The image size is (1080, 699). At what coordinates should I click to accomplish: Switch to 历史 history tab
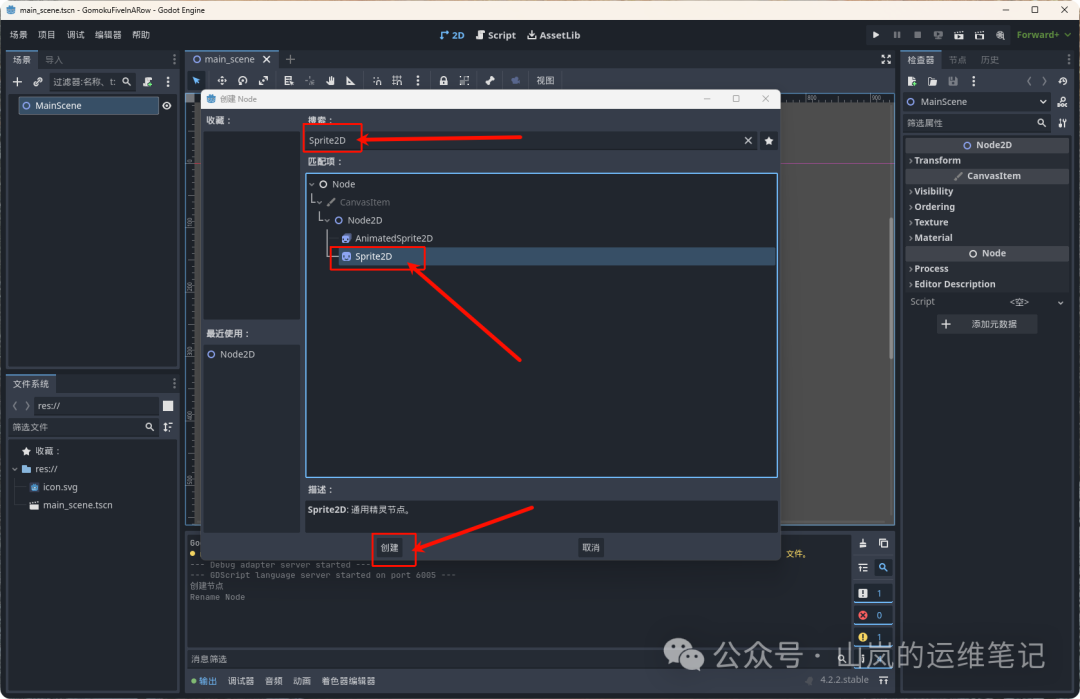pos(990,60)
